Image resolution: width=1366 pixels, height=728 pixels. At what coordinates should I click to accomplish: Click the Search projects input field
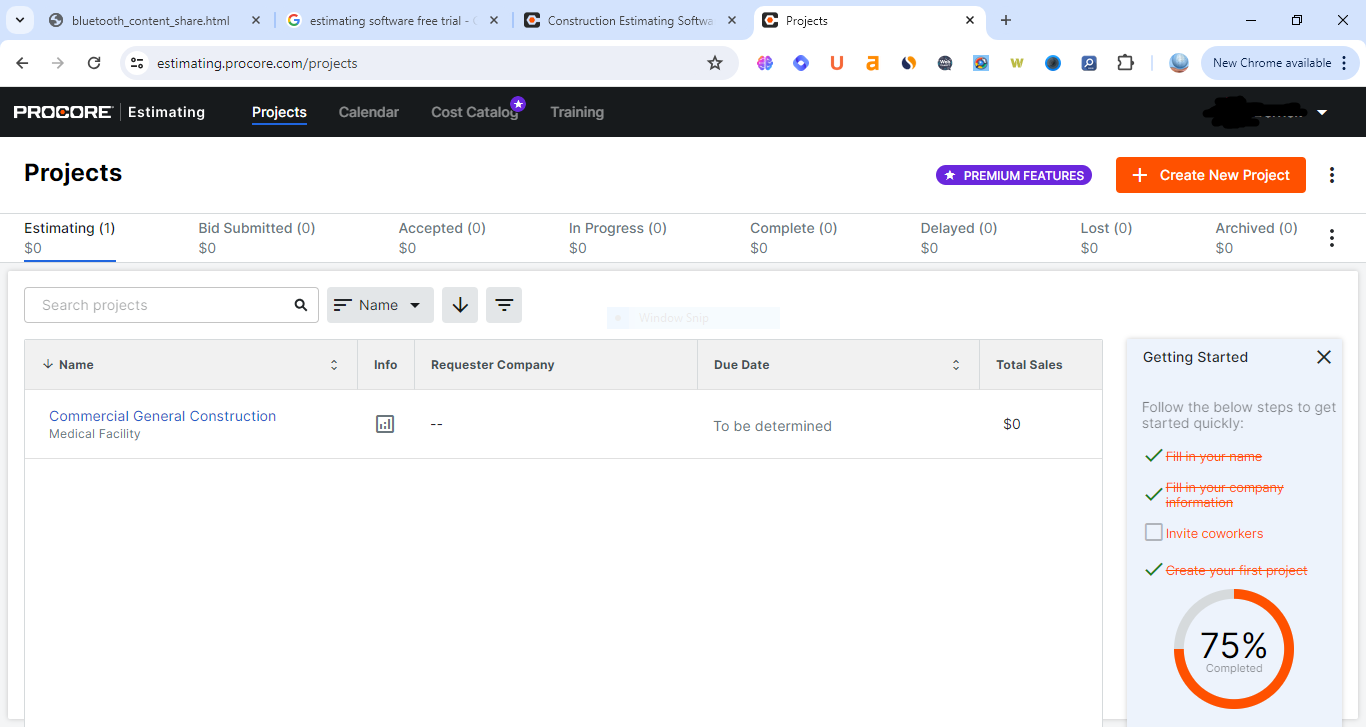(160, 305)
